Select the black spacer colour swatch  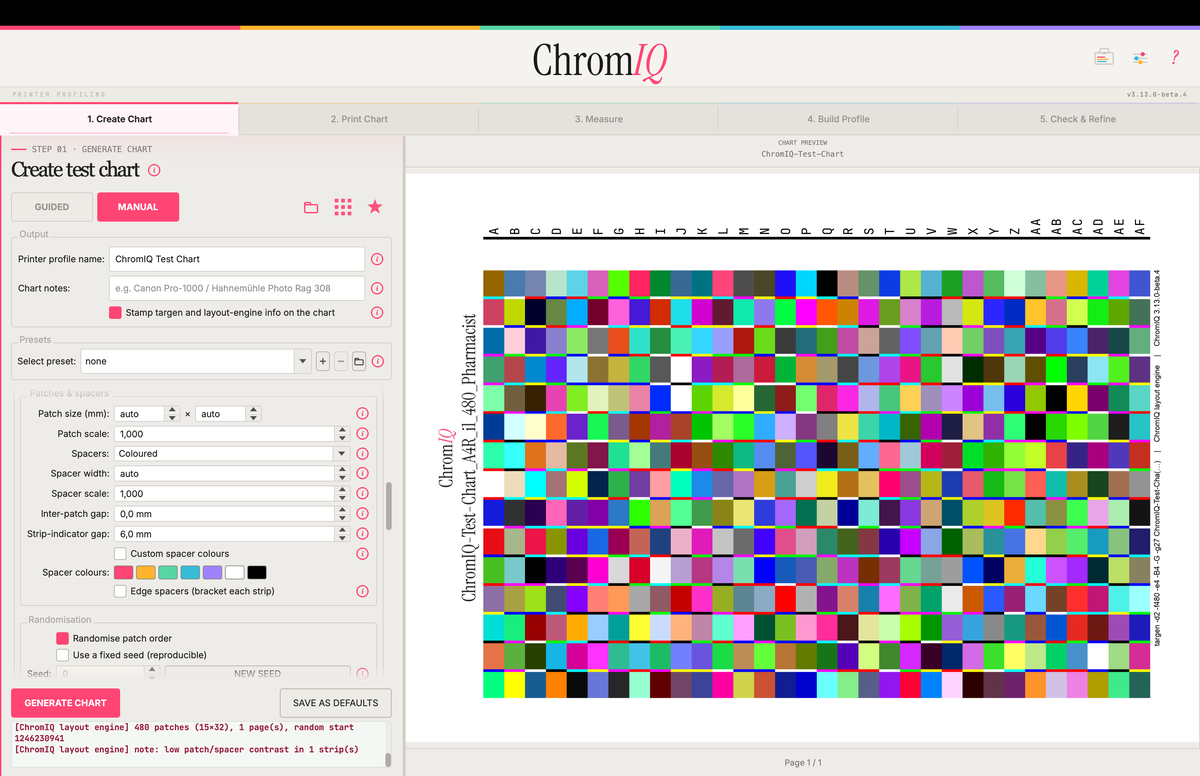[x=257, y=572]
